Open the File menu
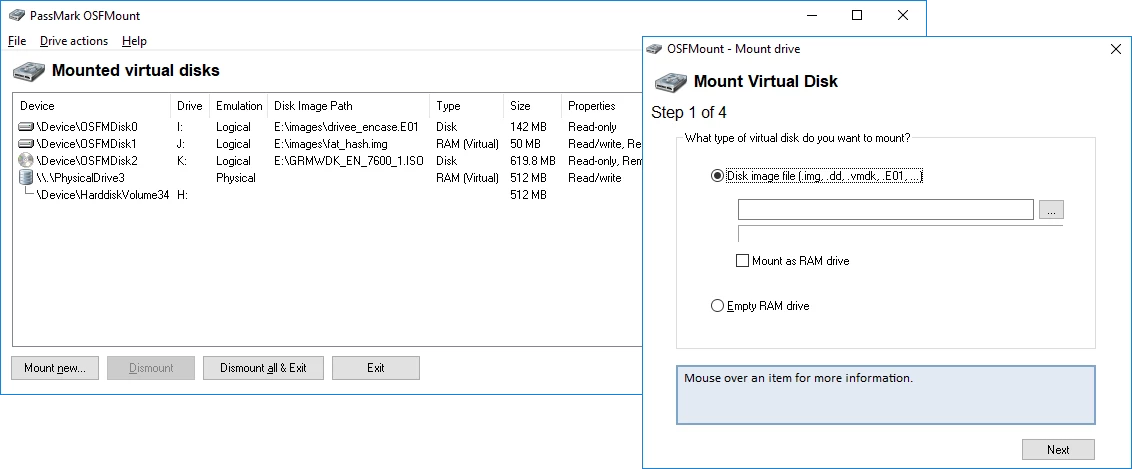 pyautogui.click(x=17, y=41)
